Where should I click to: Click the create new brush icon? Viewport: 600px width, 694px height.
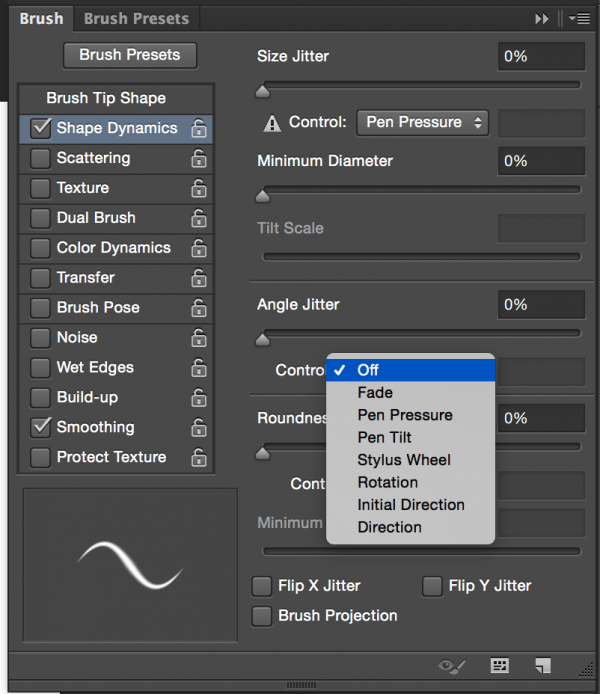point(543,665)
